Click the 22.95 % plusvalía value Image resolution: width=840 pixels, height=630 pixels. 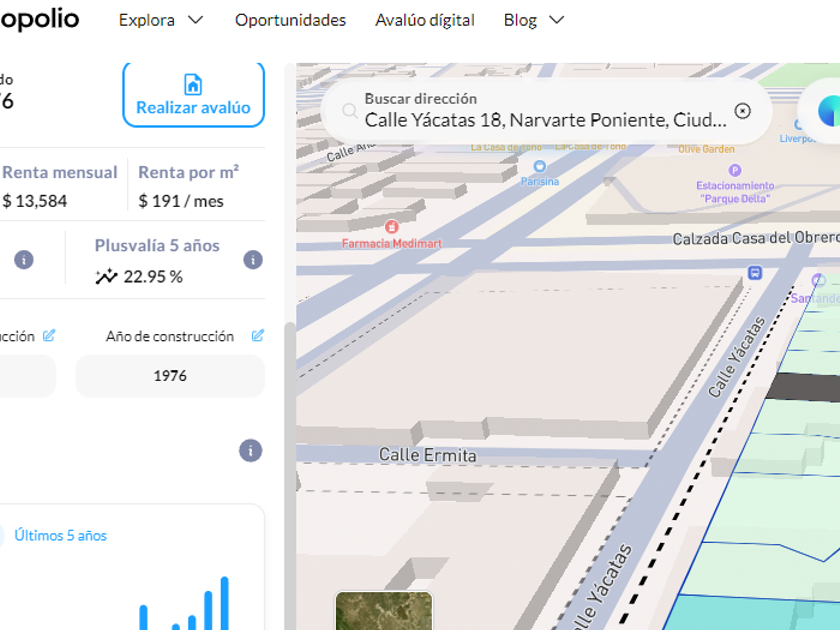(x=153, y=277)
